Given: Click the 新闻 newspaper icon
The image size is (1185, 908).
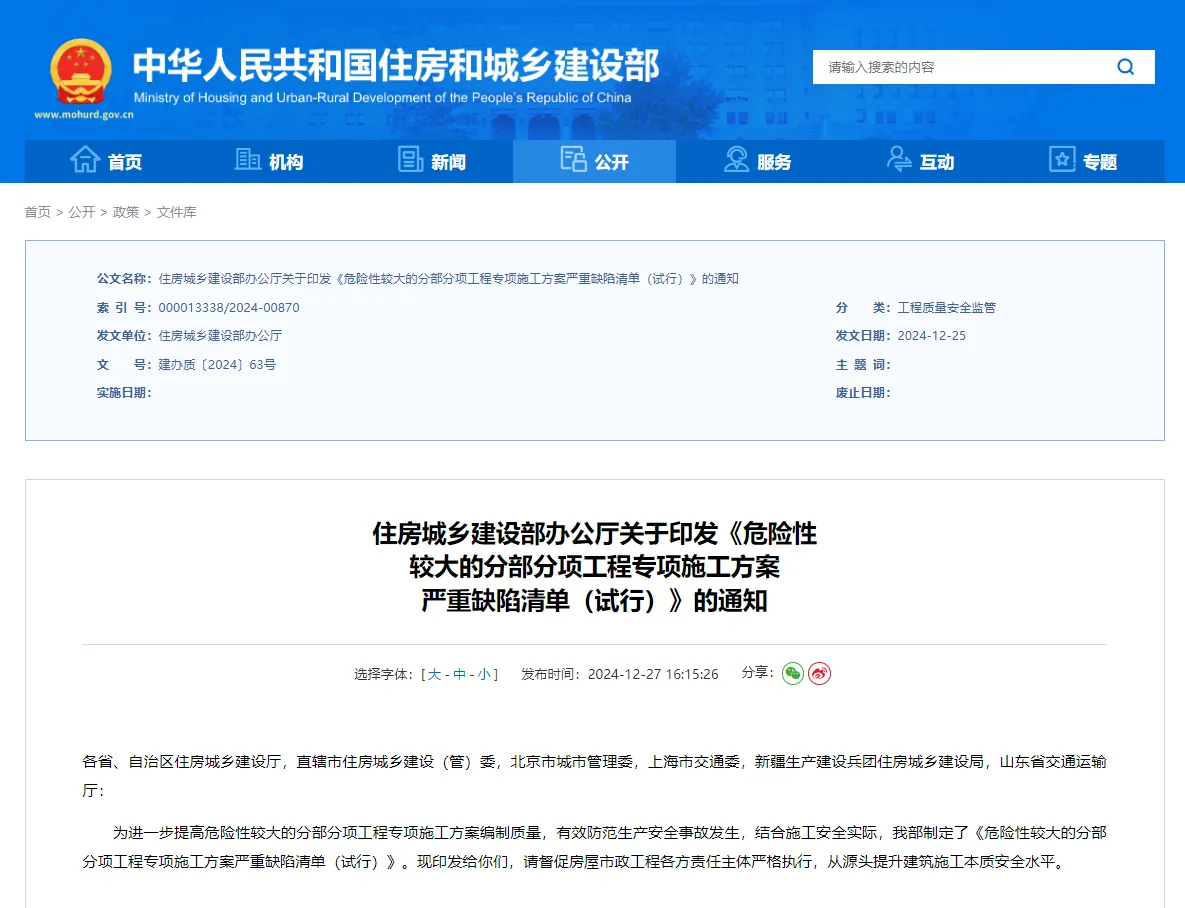Looking at the screenshot, I should (410, 160).
